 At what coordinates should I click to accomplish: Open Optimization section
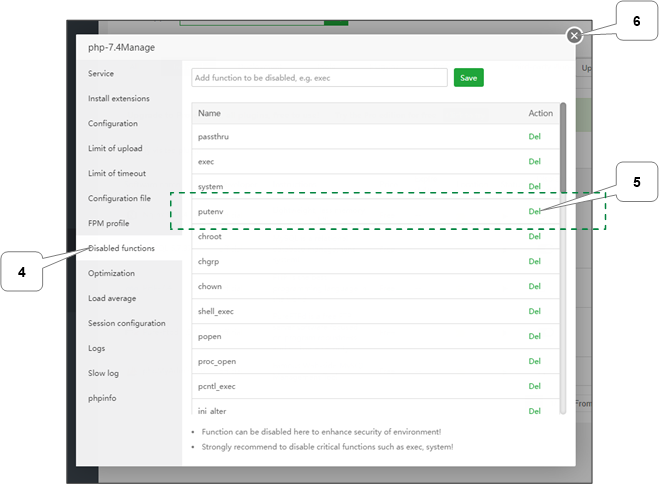111,273
